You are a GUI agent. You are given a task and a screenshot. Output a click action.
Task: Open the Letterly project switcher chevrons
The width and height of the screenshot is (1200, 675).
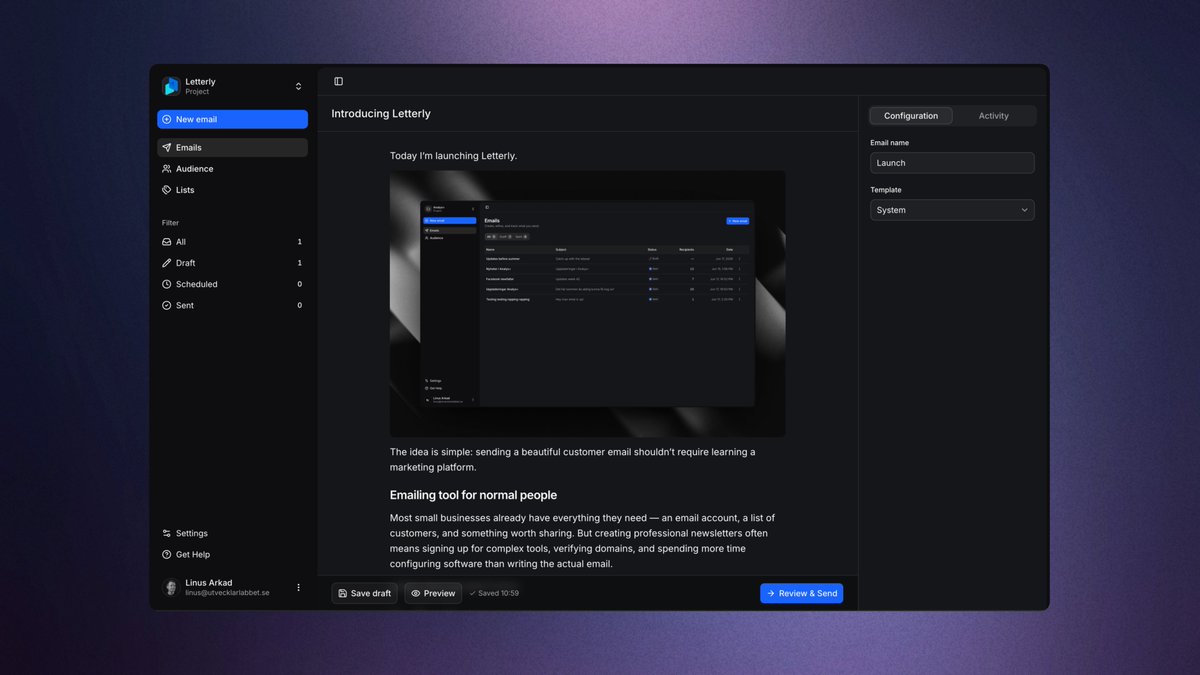point(298,86)
